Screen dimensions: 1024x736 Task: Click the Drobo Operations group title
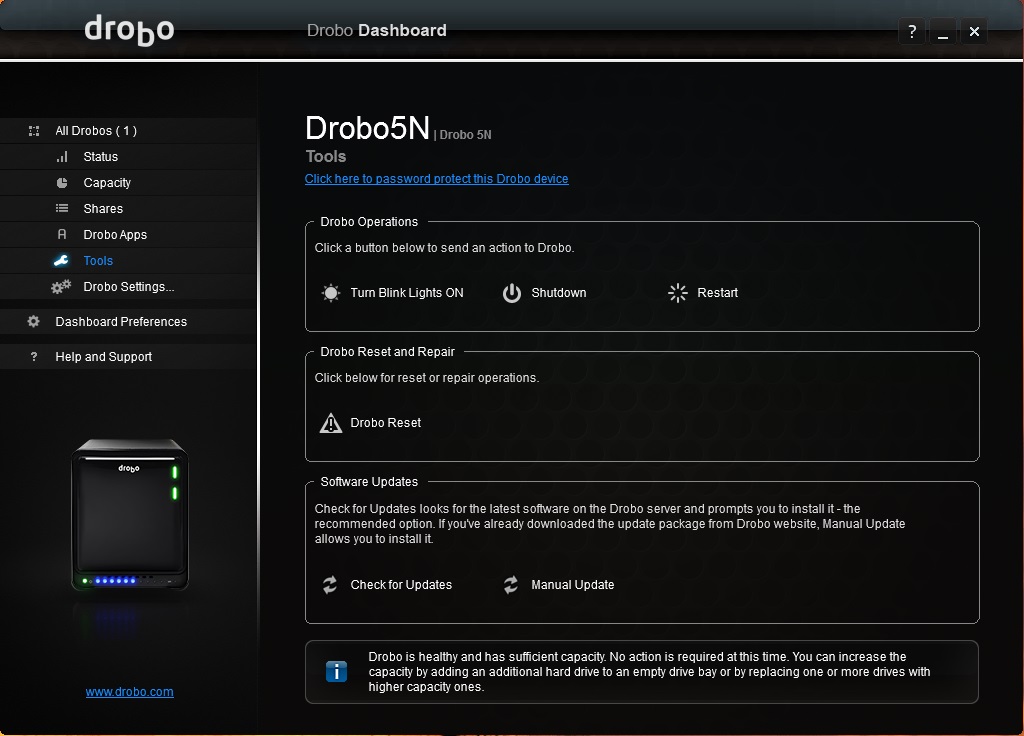369,222
